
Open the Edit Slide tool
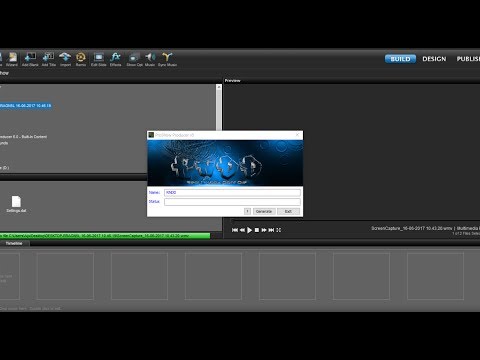point(99,60)
